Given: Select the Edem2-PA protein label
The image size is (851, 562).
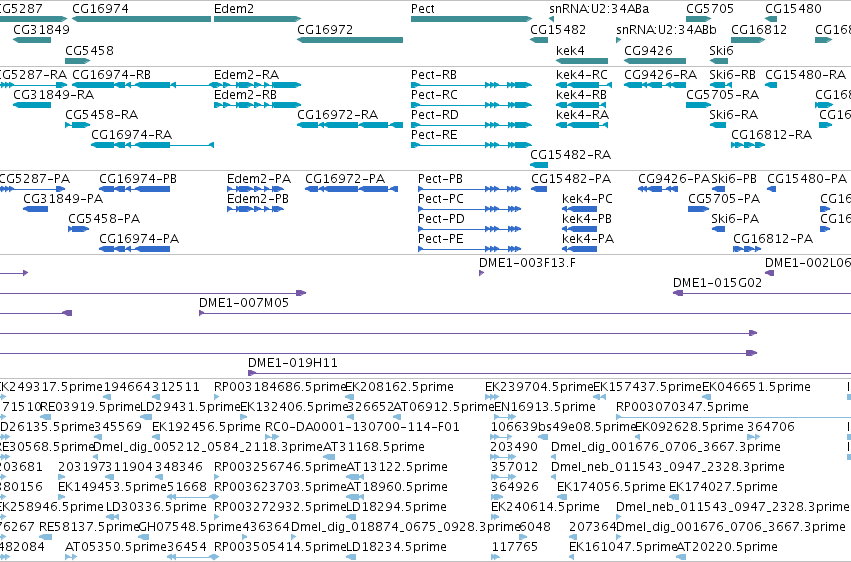Looking at the screenshot, I should [x=259, y=178].
